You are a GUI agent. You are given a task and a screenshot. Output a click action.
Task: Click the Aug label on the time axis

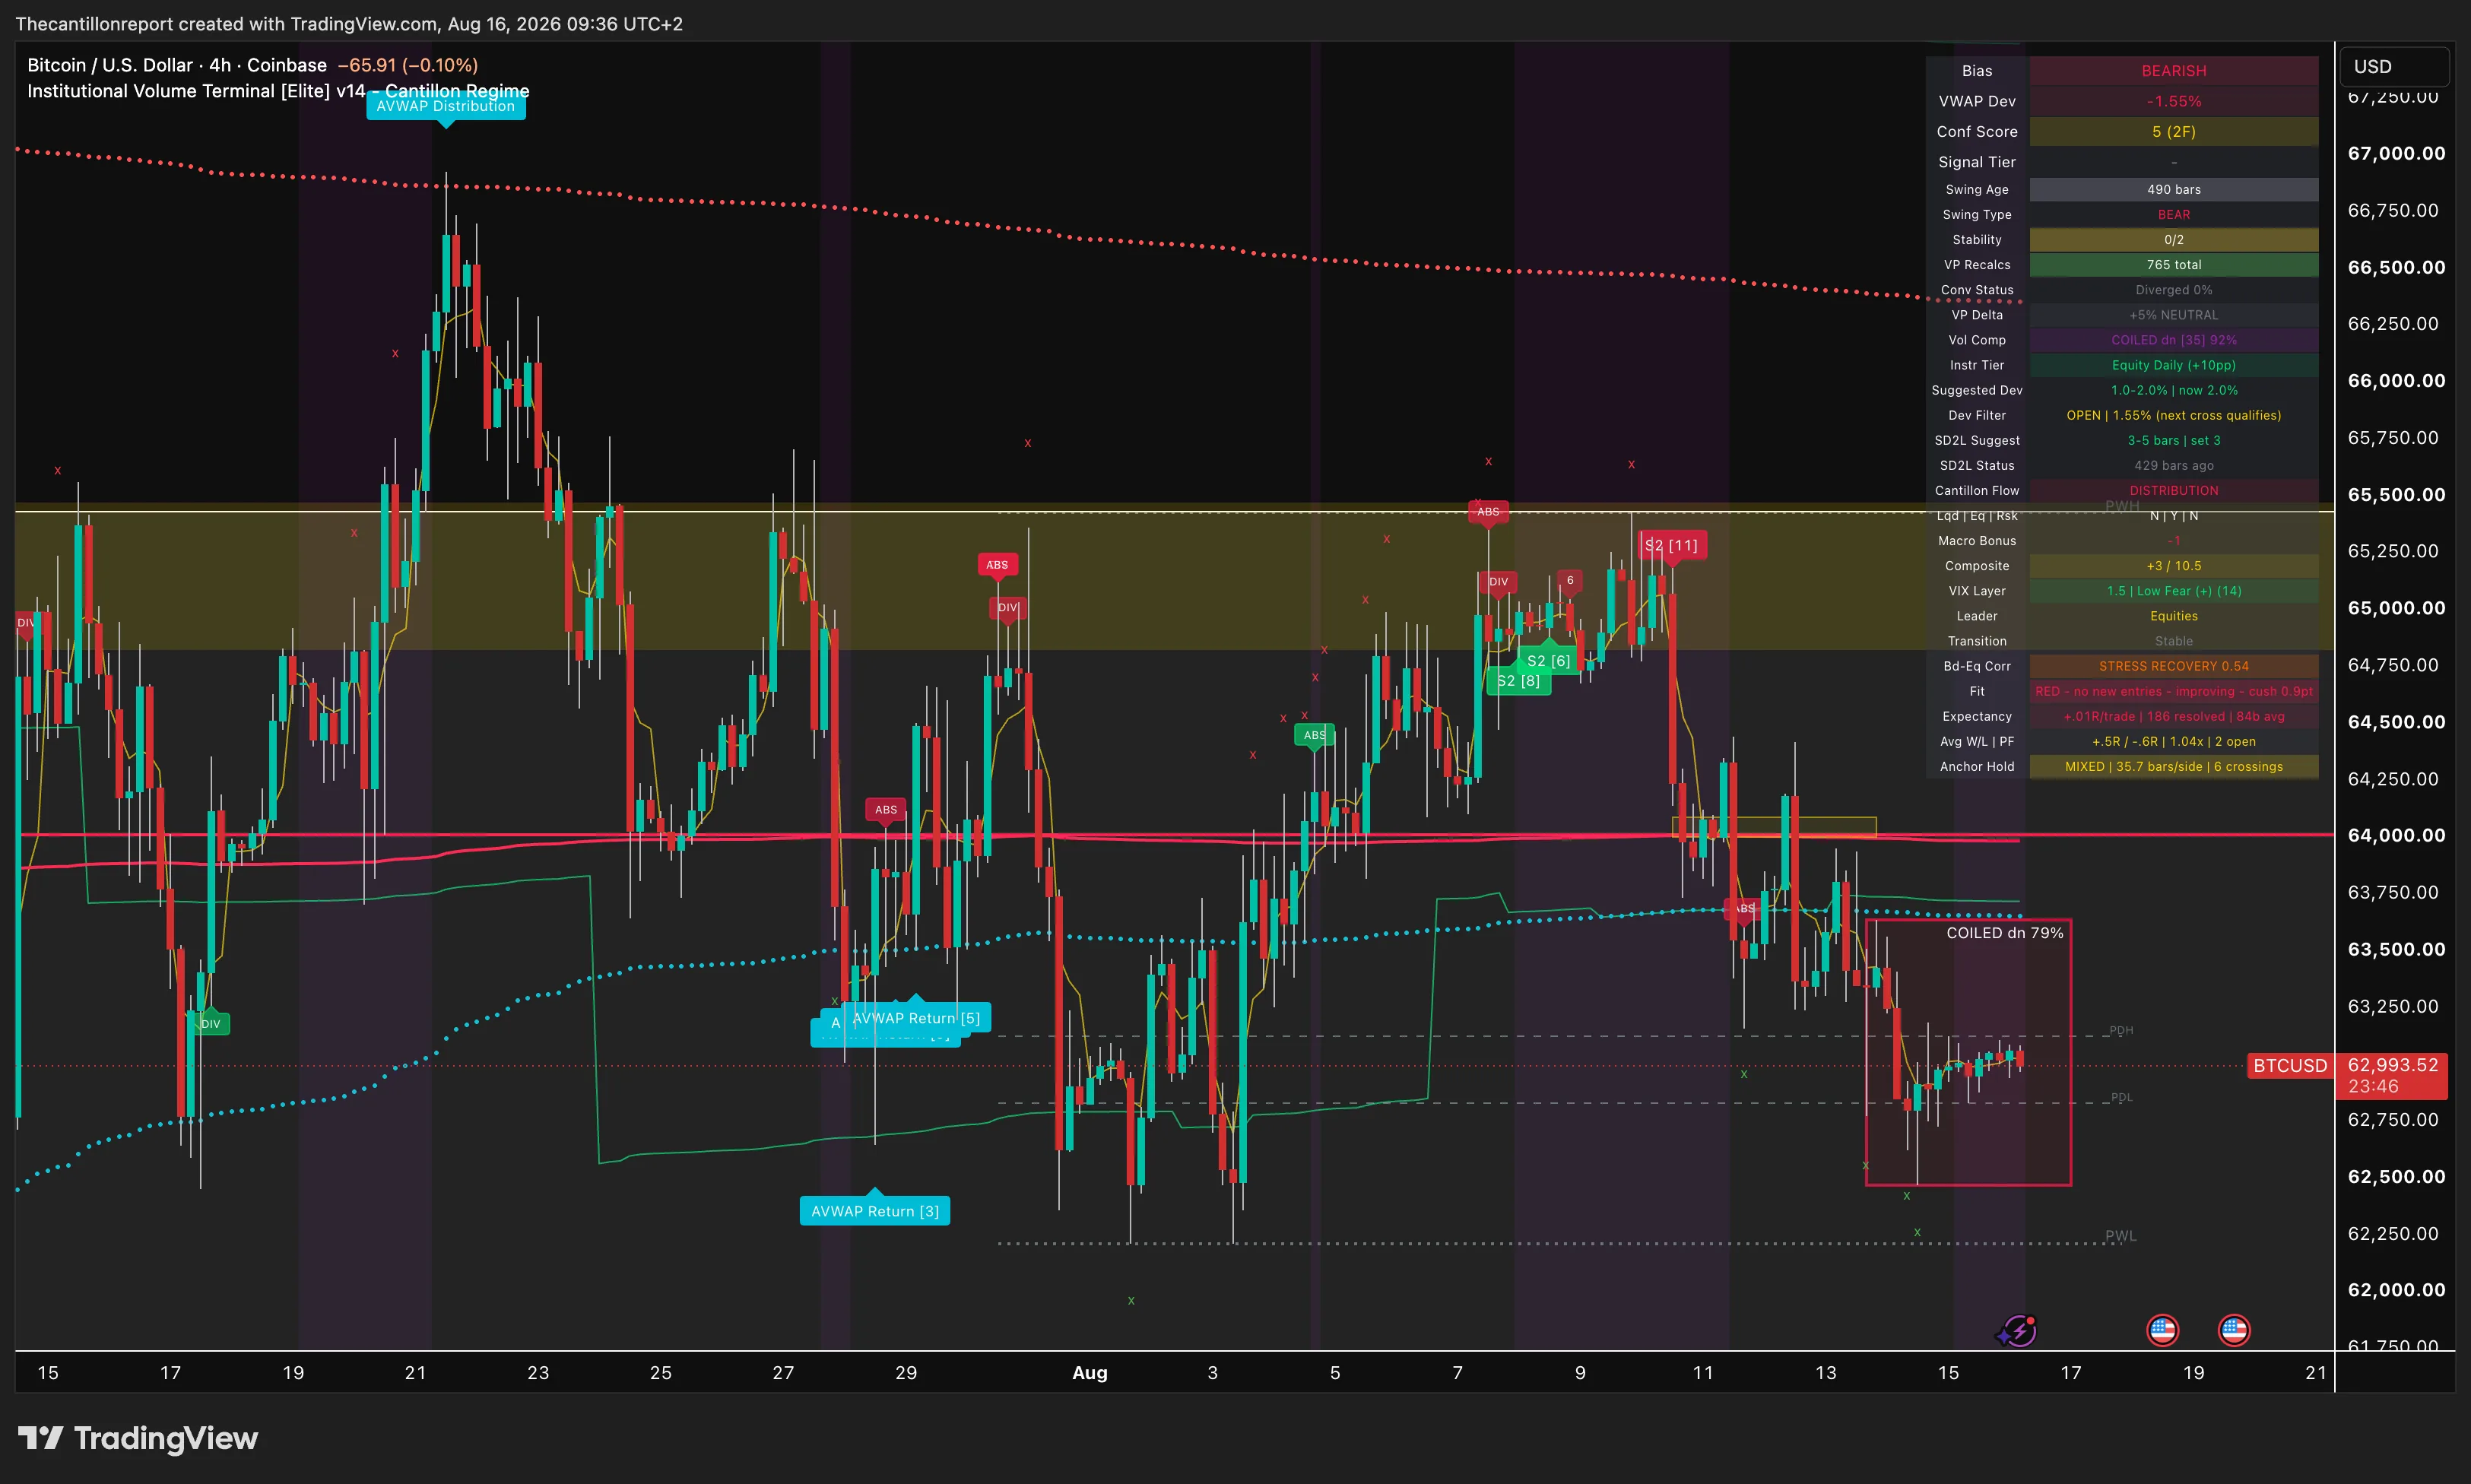(1089, 1373)
